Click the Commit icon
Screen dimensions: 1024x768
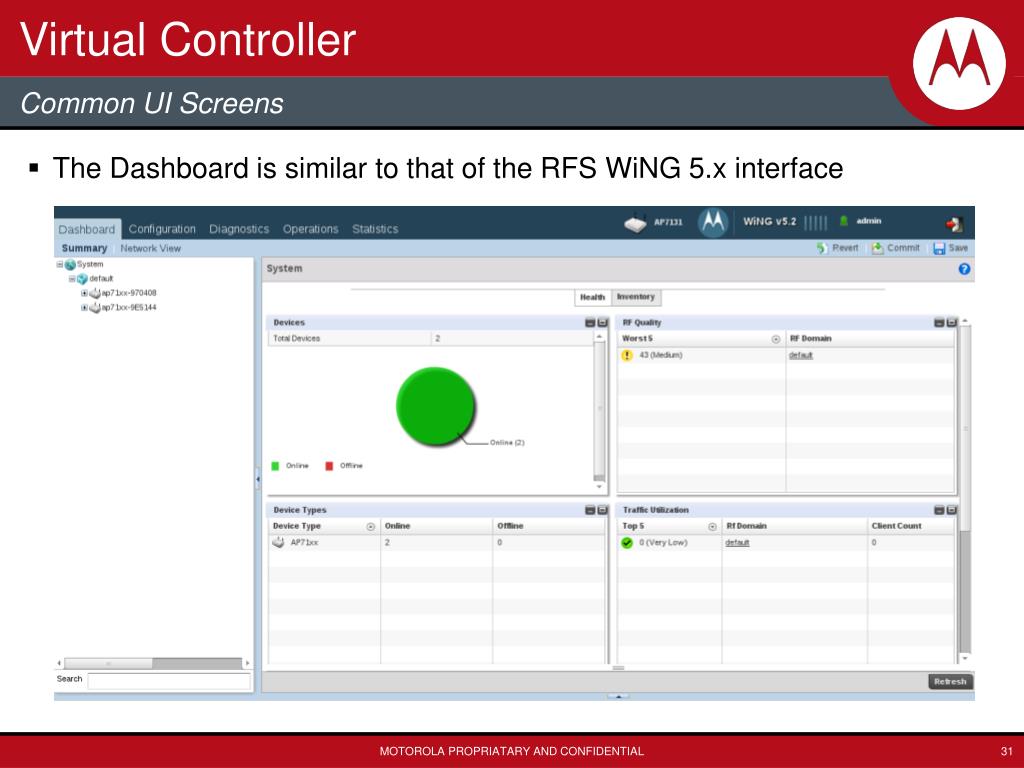click(877, 248)
